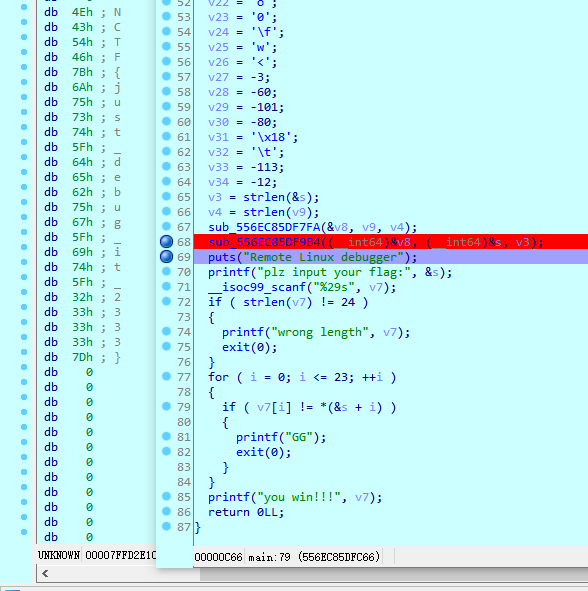This screenshot has height=591, width=588.
Task: Click the blue dot beside line 82
Action: [x=166, y=452]
